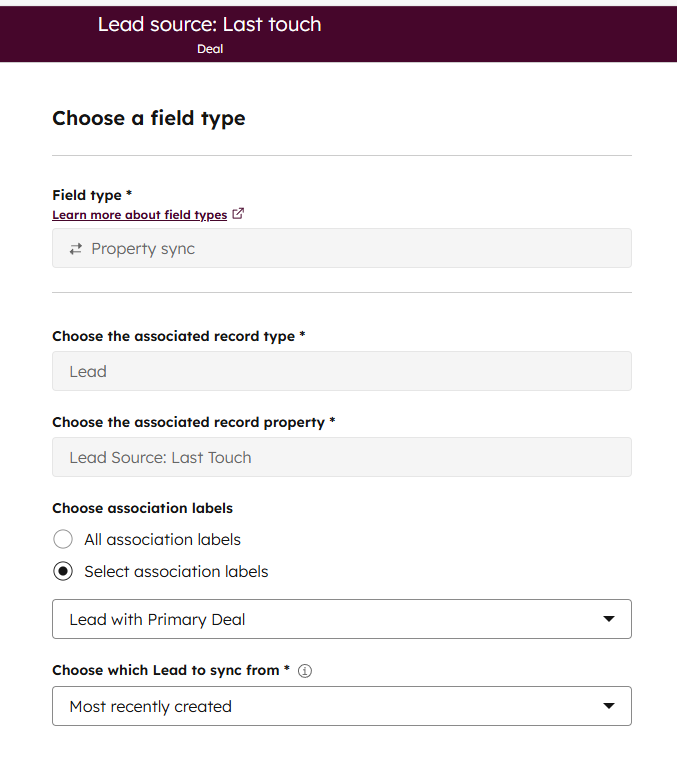The height and width of the screenshot is (771, 677).
Task: Click the Choose the associated record property label
Action: (193, 422)
